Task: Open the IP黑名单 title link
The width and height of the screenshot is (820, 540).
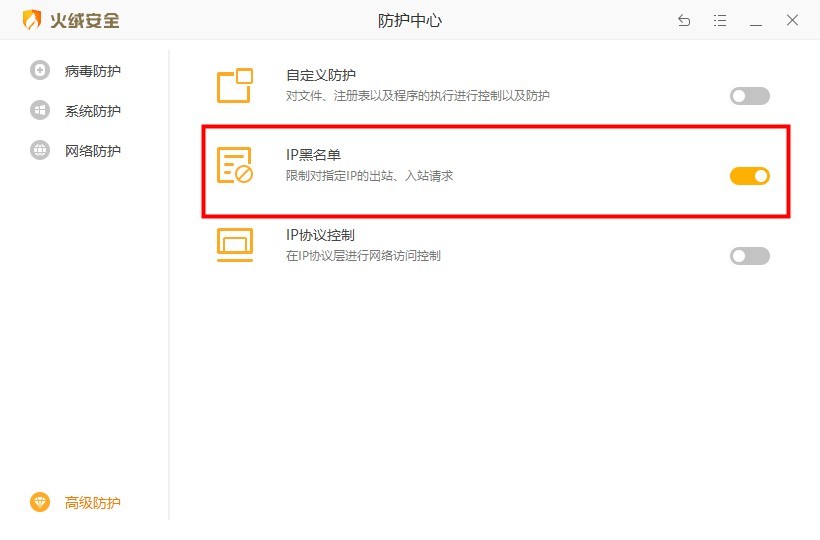Action: click(x=313, y=155)
